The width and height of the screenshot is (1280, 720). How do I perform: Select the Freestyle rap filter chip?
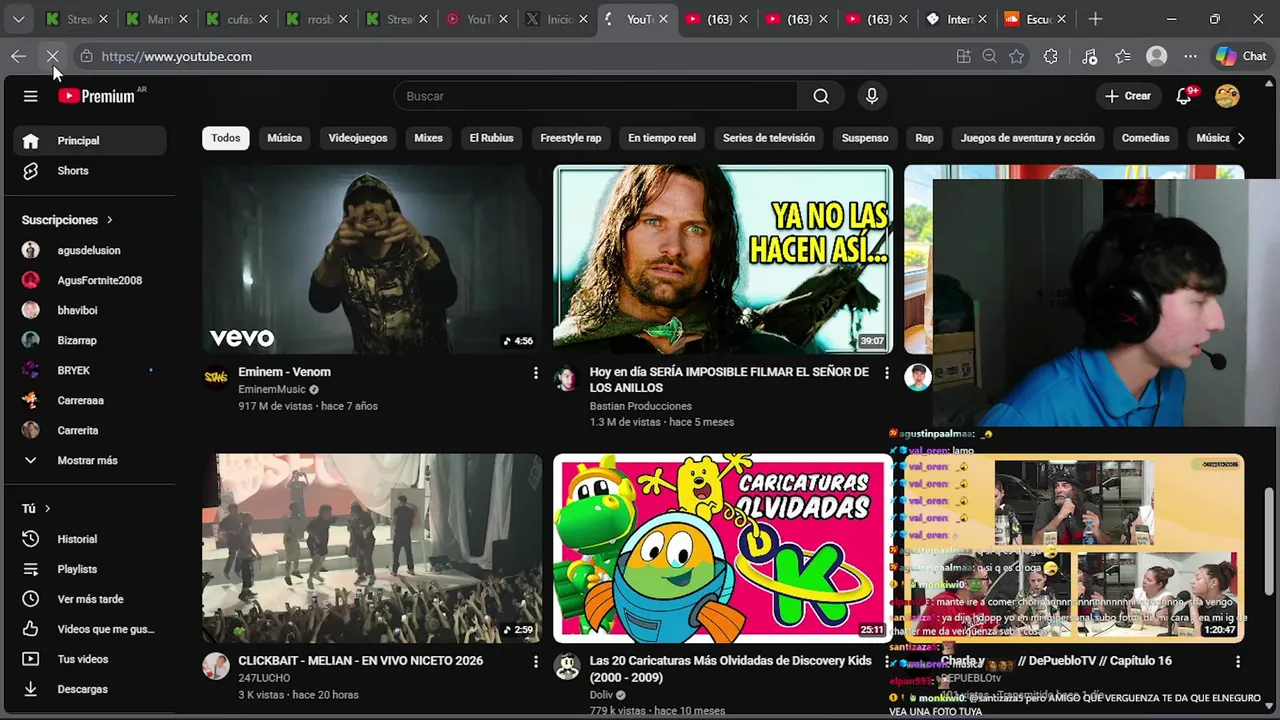571,138
